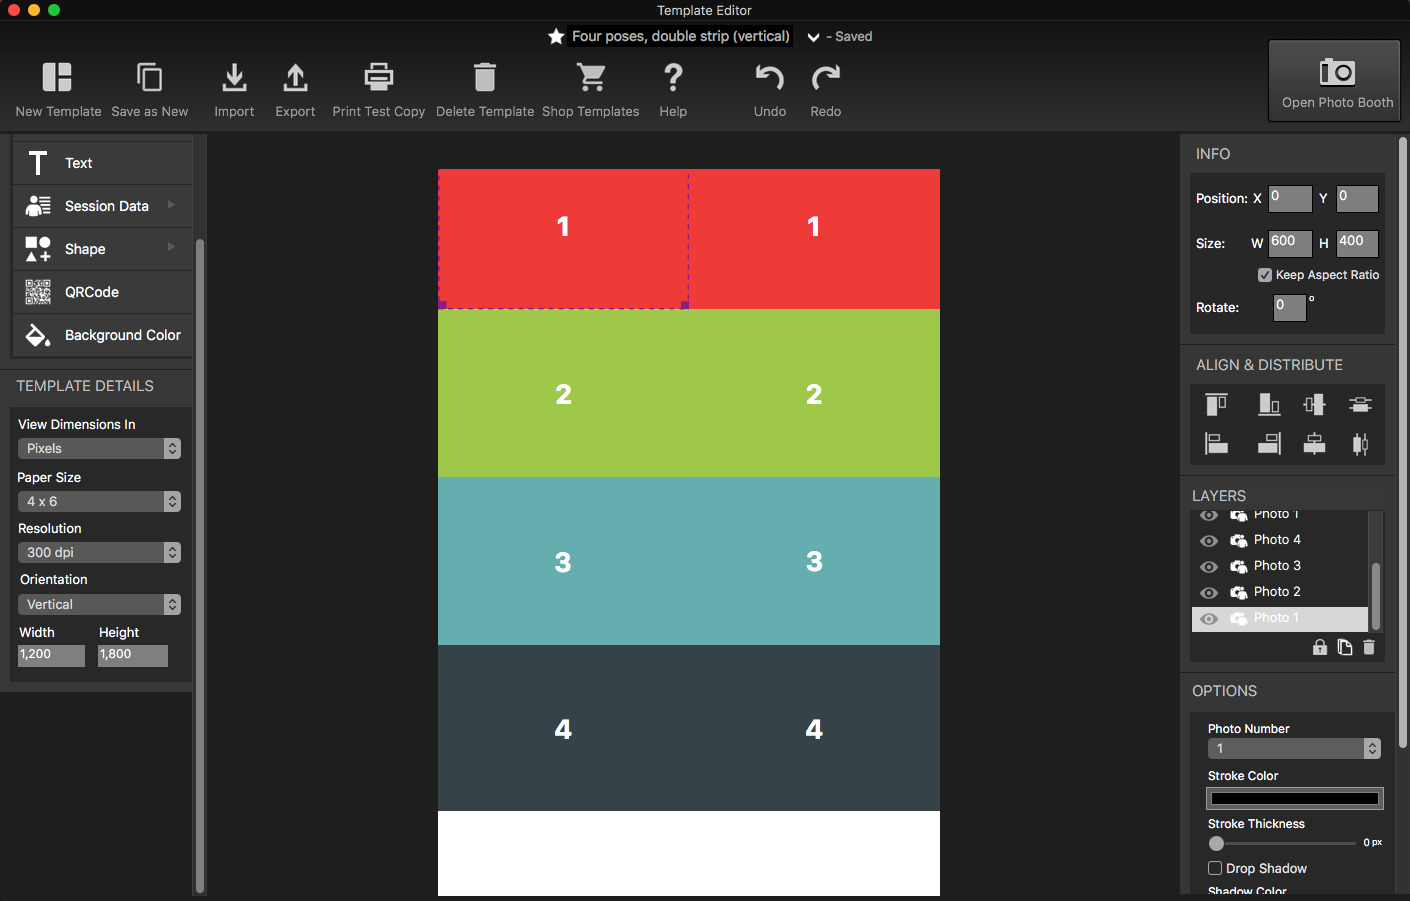This screenshot has height=901, width=1410.
Task: Enable Keep Aspect Ratio
Action: coord(1264,274)
